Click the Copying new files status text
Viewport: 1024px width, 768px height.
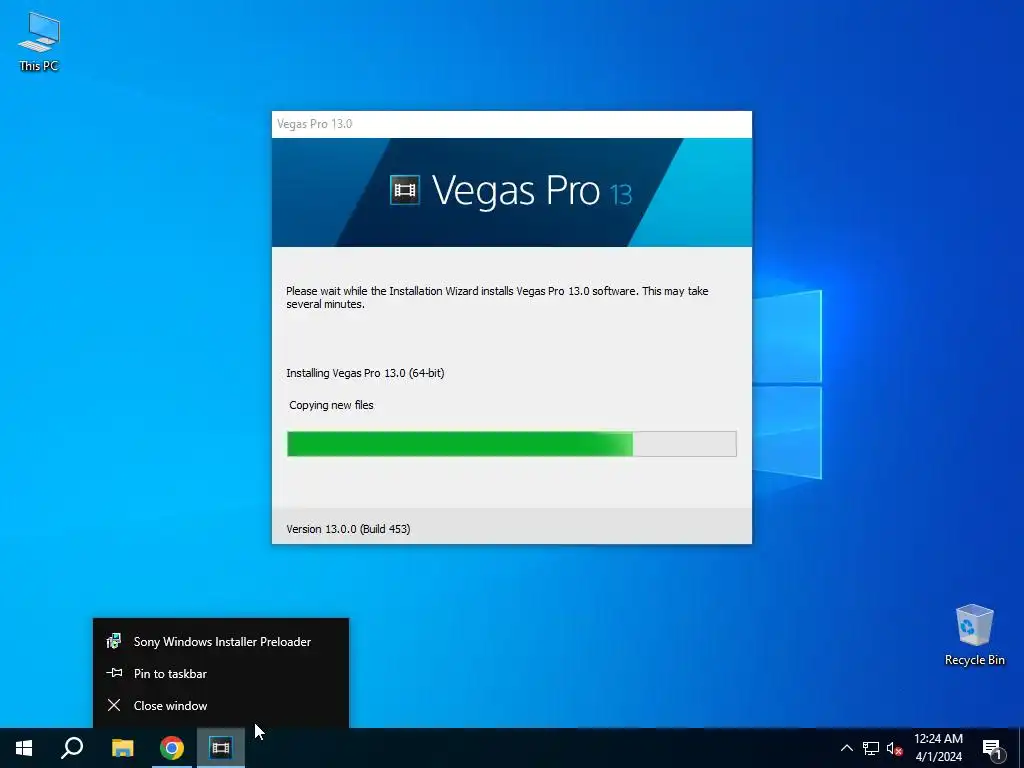pyautogui.click(x=331, y=405)
